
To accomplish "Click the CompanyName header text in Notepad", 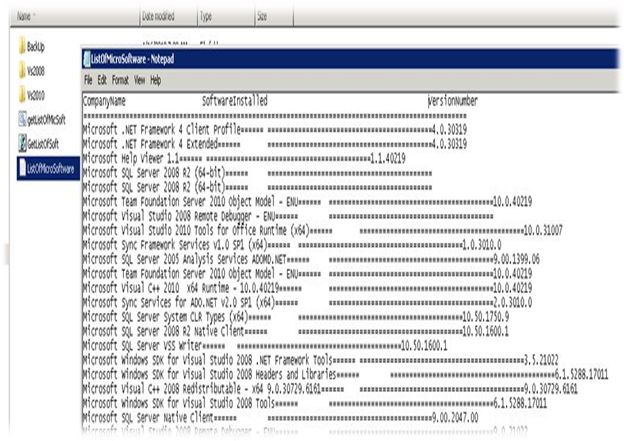I will click(104, 101).
